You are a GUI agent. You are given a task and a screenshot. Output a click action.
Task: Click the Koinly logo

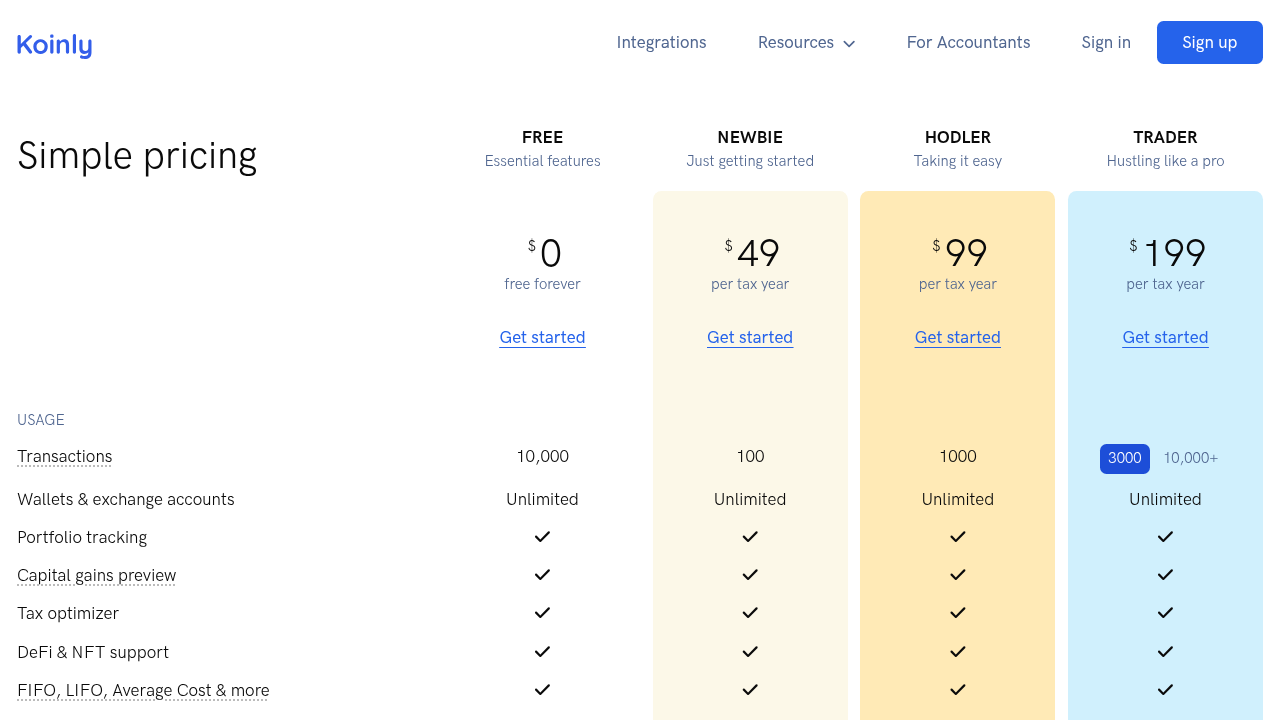click(x=54, y=45)
